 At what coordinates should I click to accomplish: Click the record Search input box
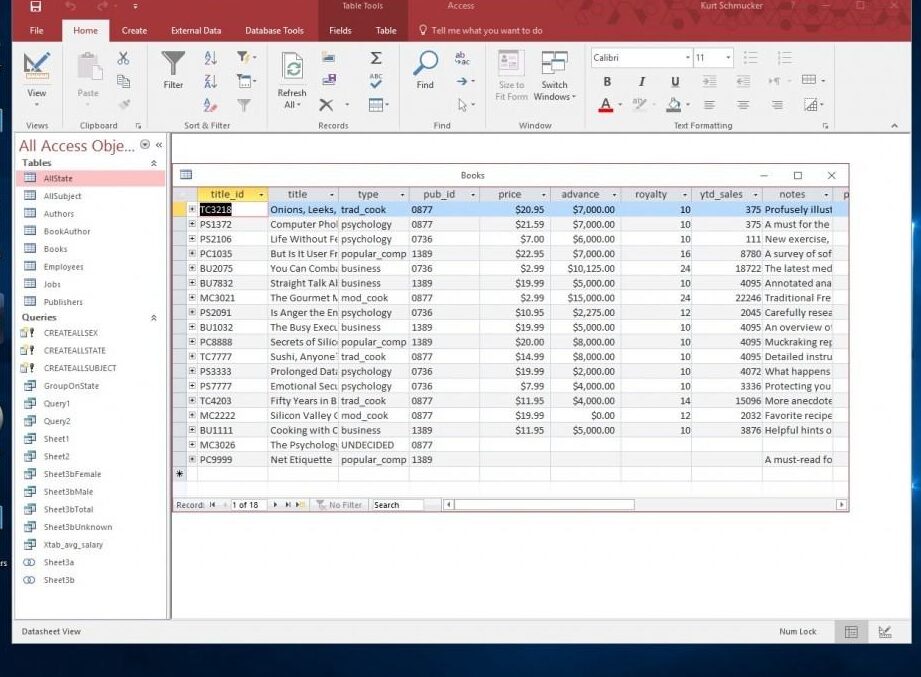pyautogui.click(x=404, y=505)
